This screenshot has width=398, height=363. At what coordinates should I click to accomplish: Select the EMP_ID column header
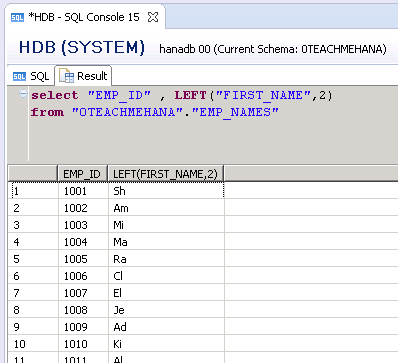click(83, 174)
